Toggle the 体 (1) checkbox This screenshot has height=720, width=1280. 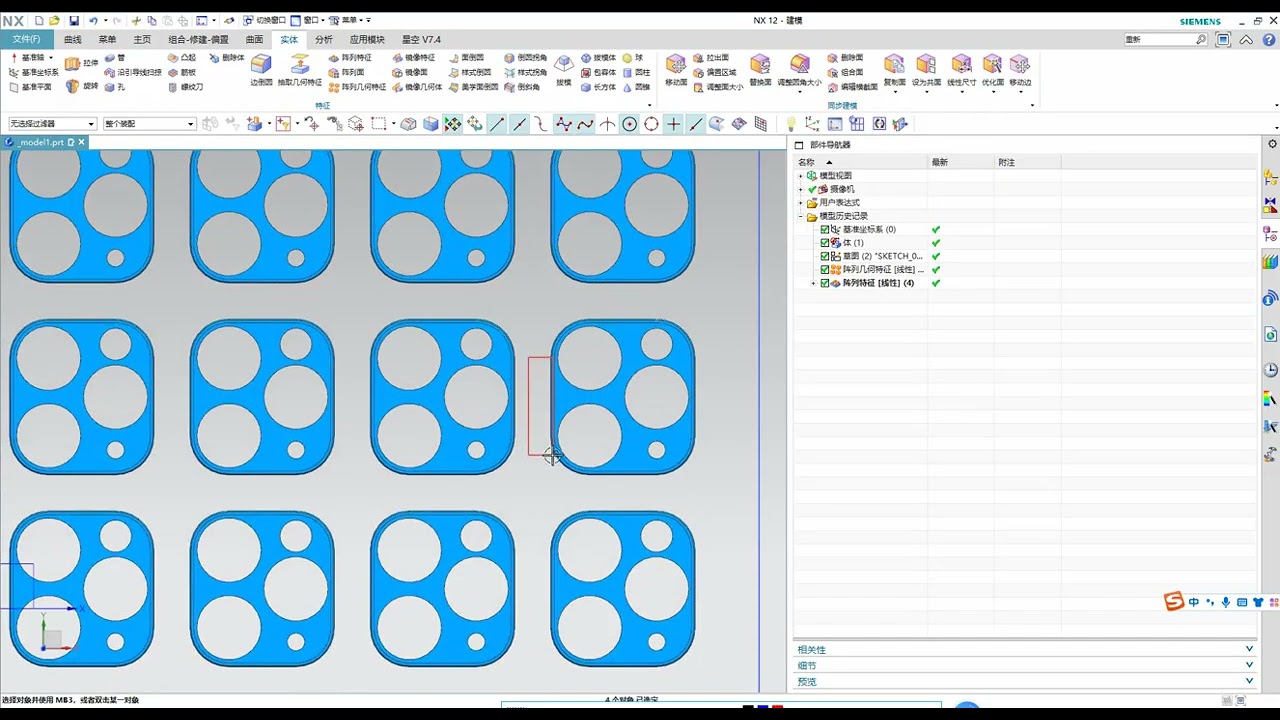click(x=825, y=243)
